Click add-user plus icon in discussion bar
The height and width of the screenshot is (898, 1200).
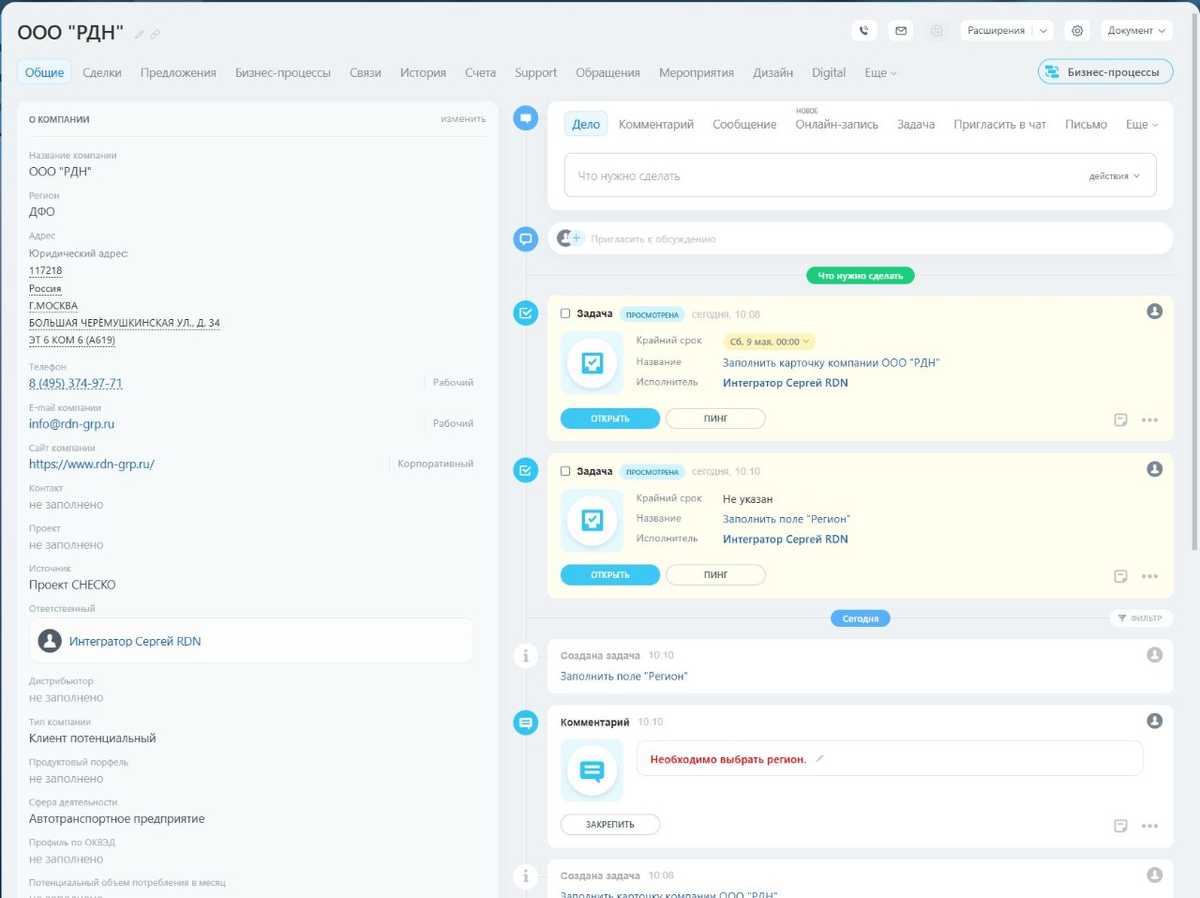(576, 238)
